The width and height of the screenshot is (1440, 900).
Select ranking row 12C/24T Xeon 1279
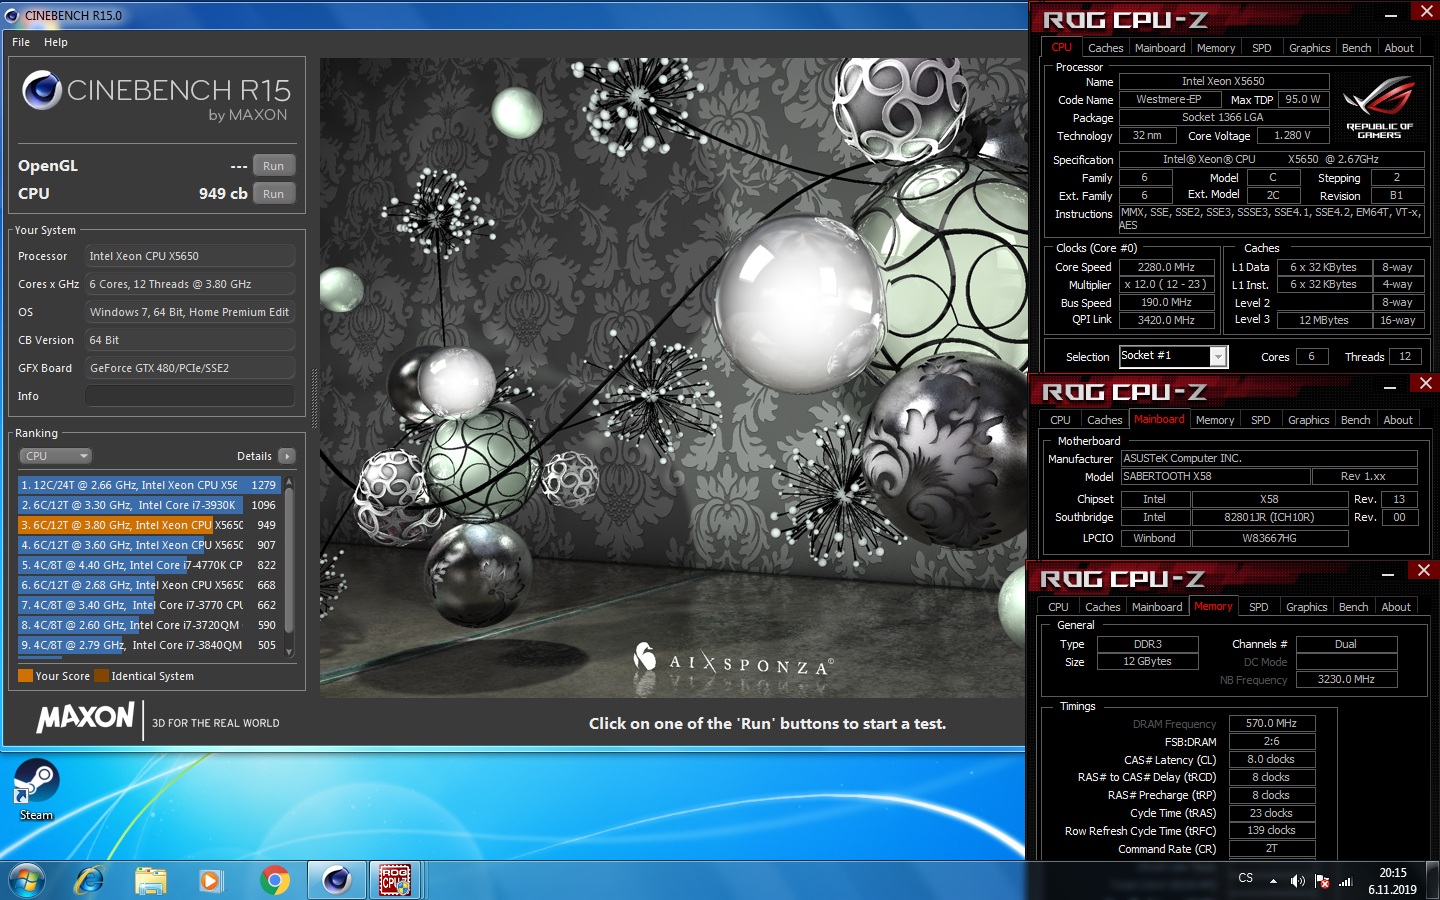(149, 485)
